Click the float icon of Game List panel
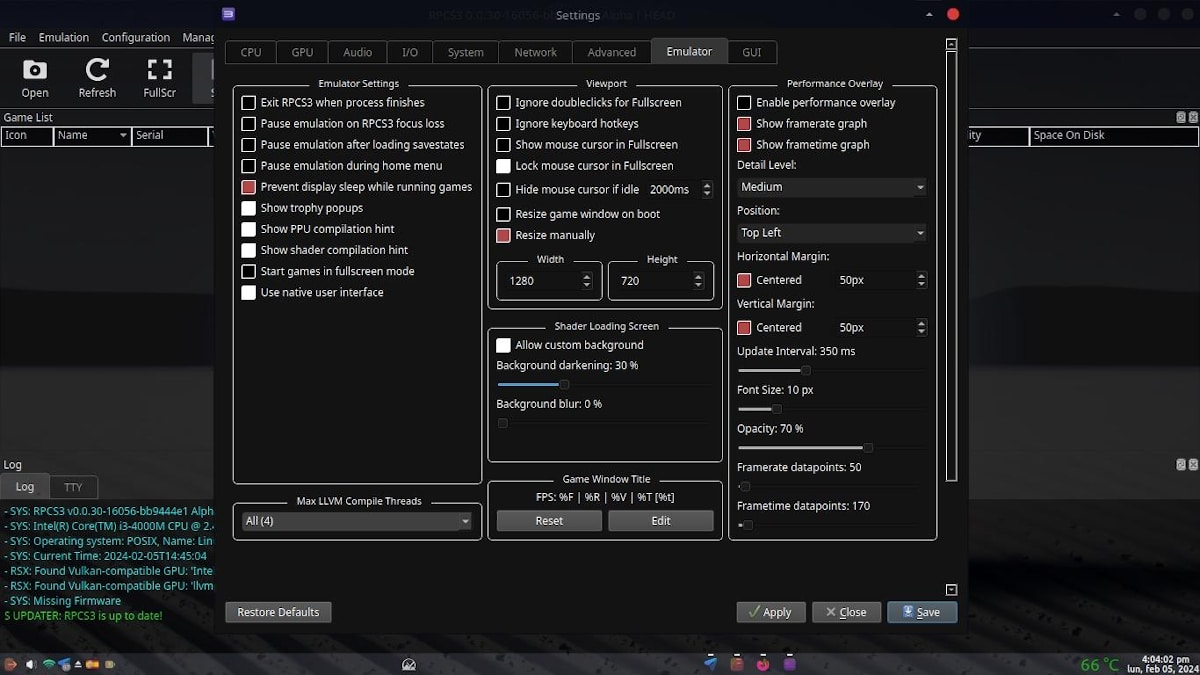The width and height of the screenshot is (1200, 675). click(x=1180, y=117)
